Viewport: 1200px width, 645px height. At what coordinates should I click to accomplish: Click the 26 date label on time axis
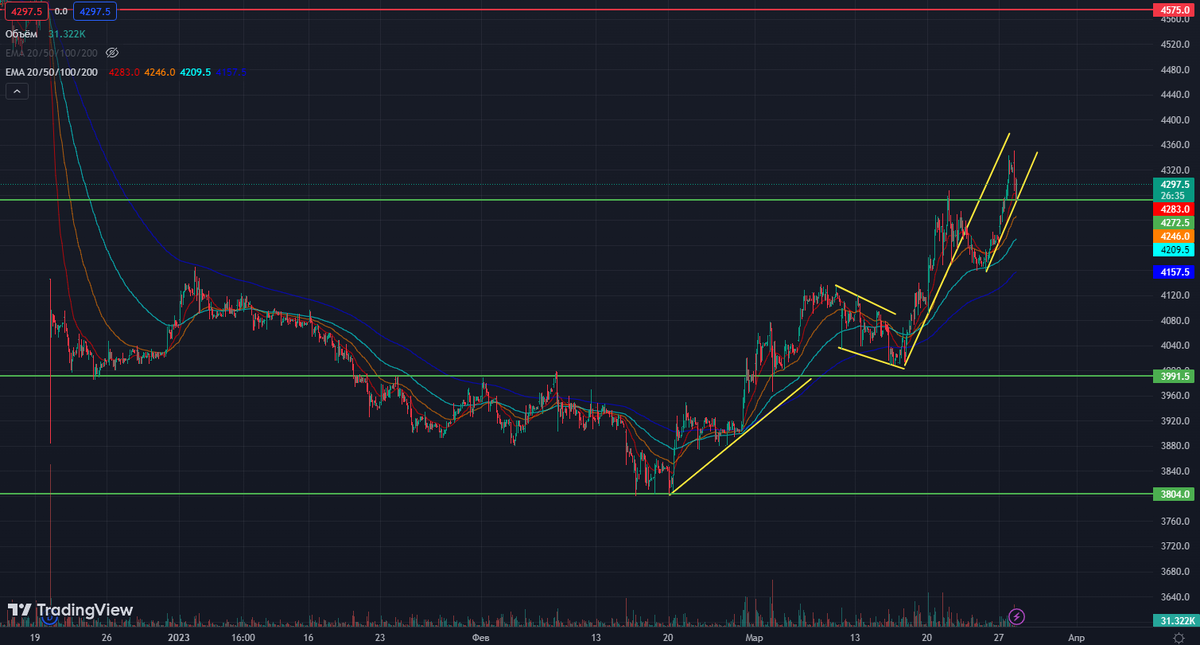click(x=106, y=636)
